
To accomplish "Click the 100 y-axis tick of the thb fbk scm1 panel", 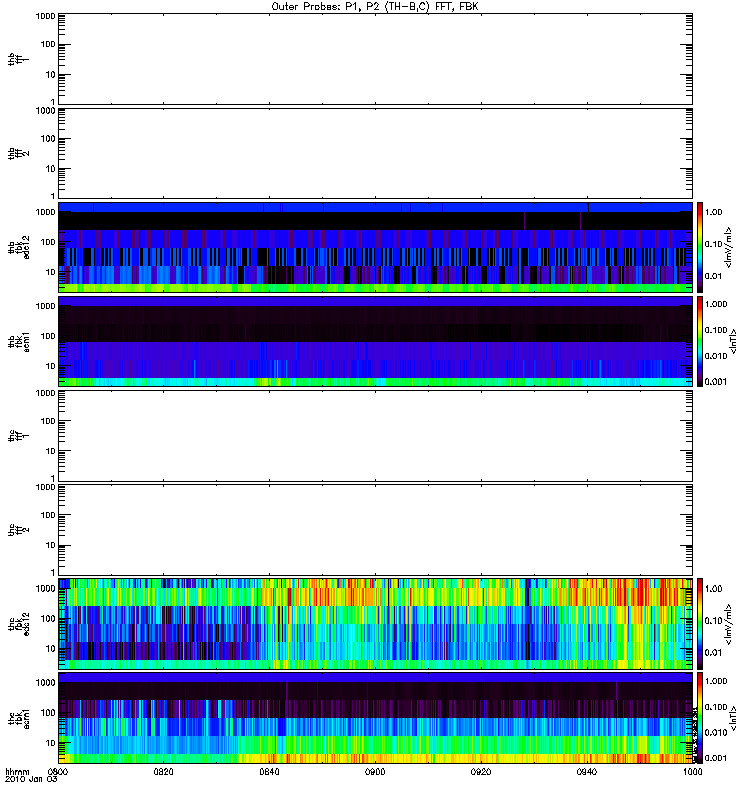I will [48, 336].
